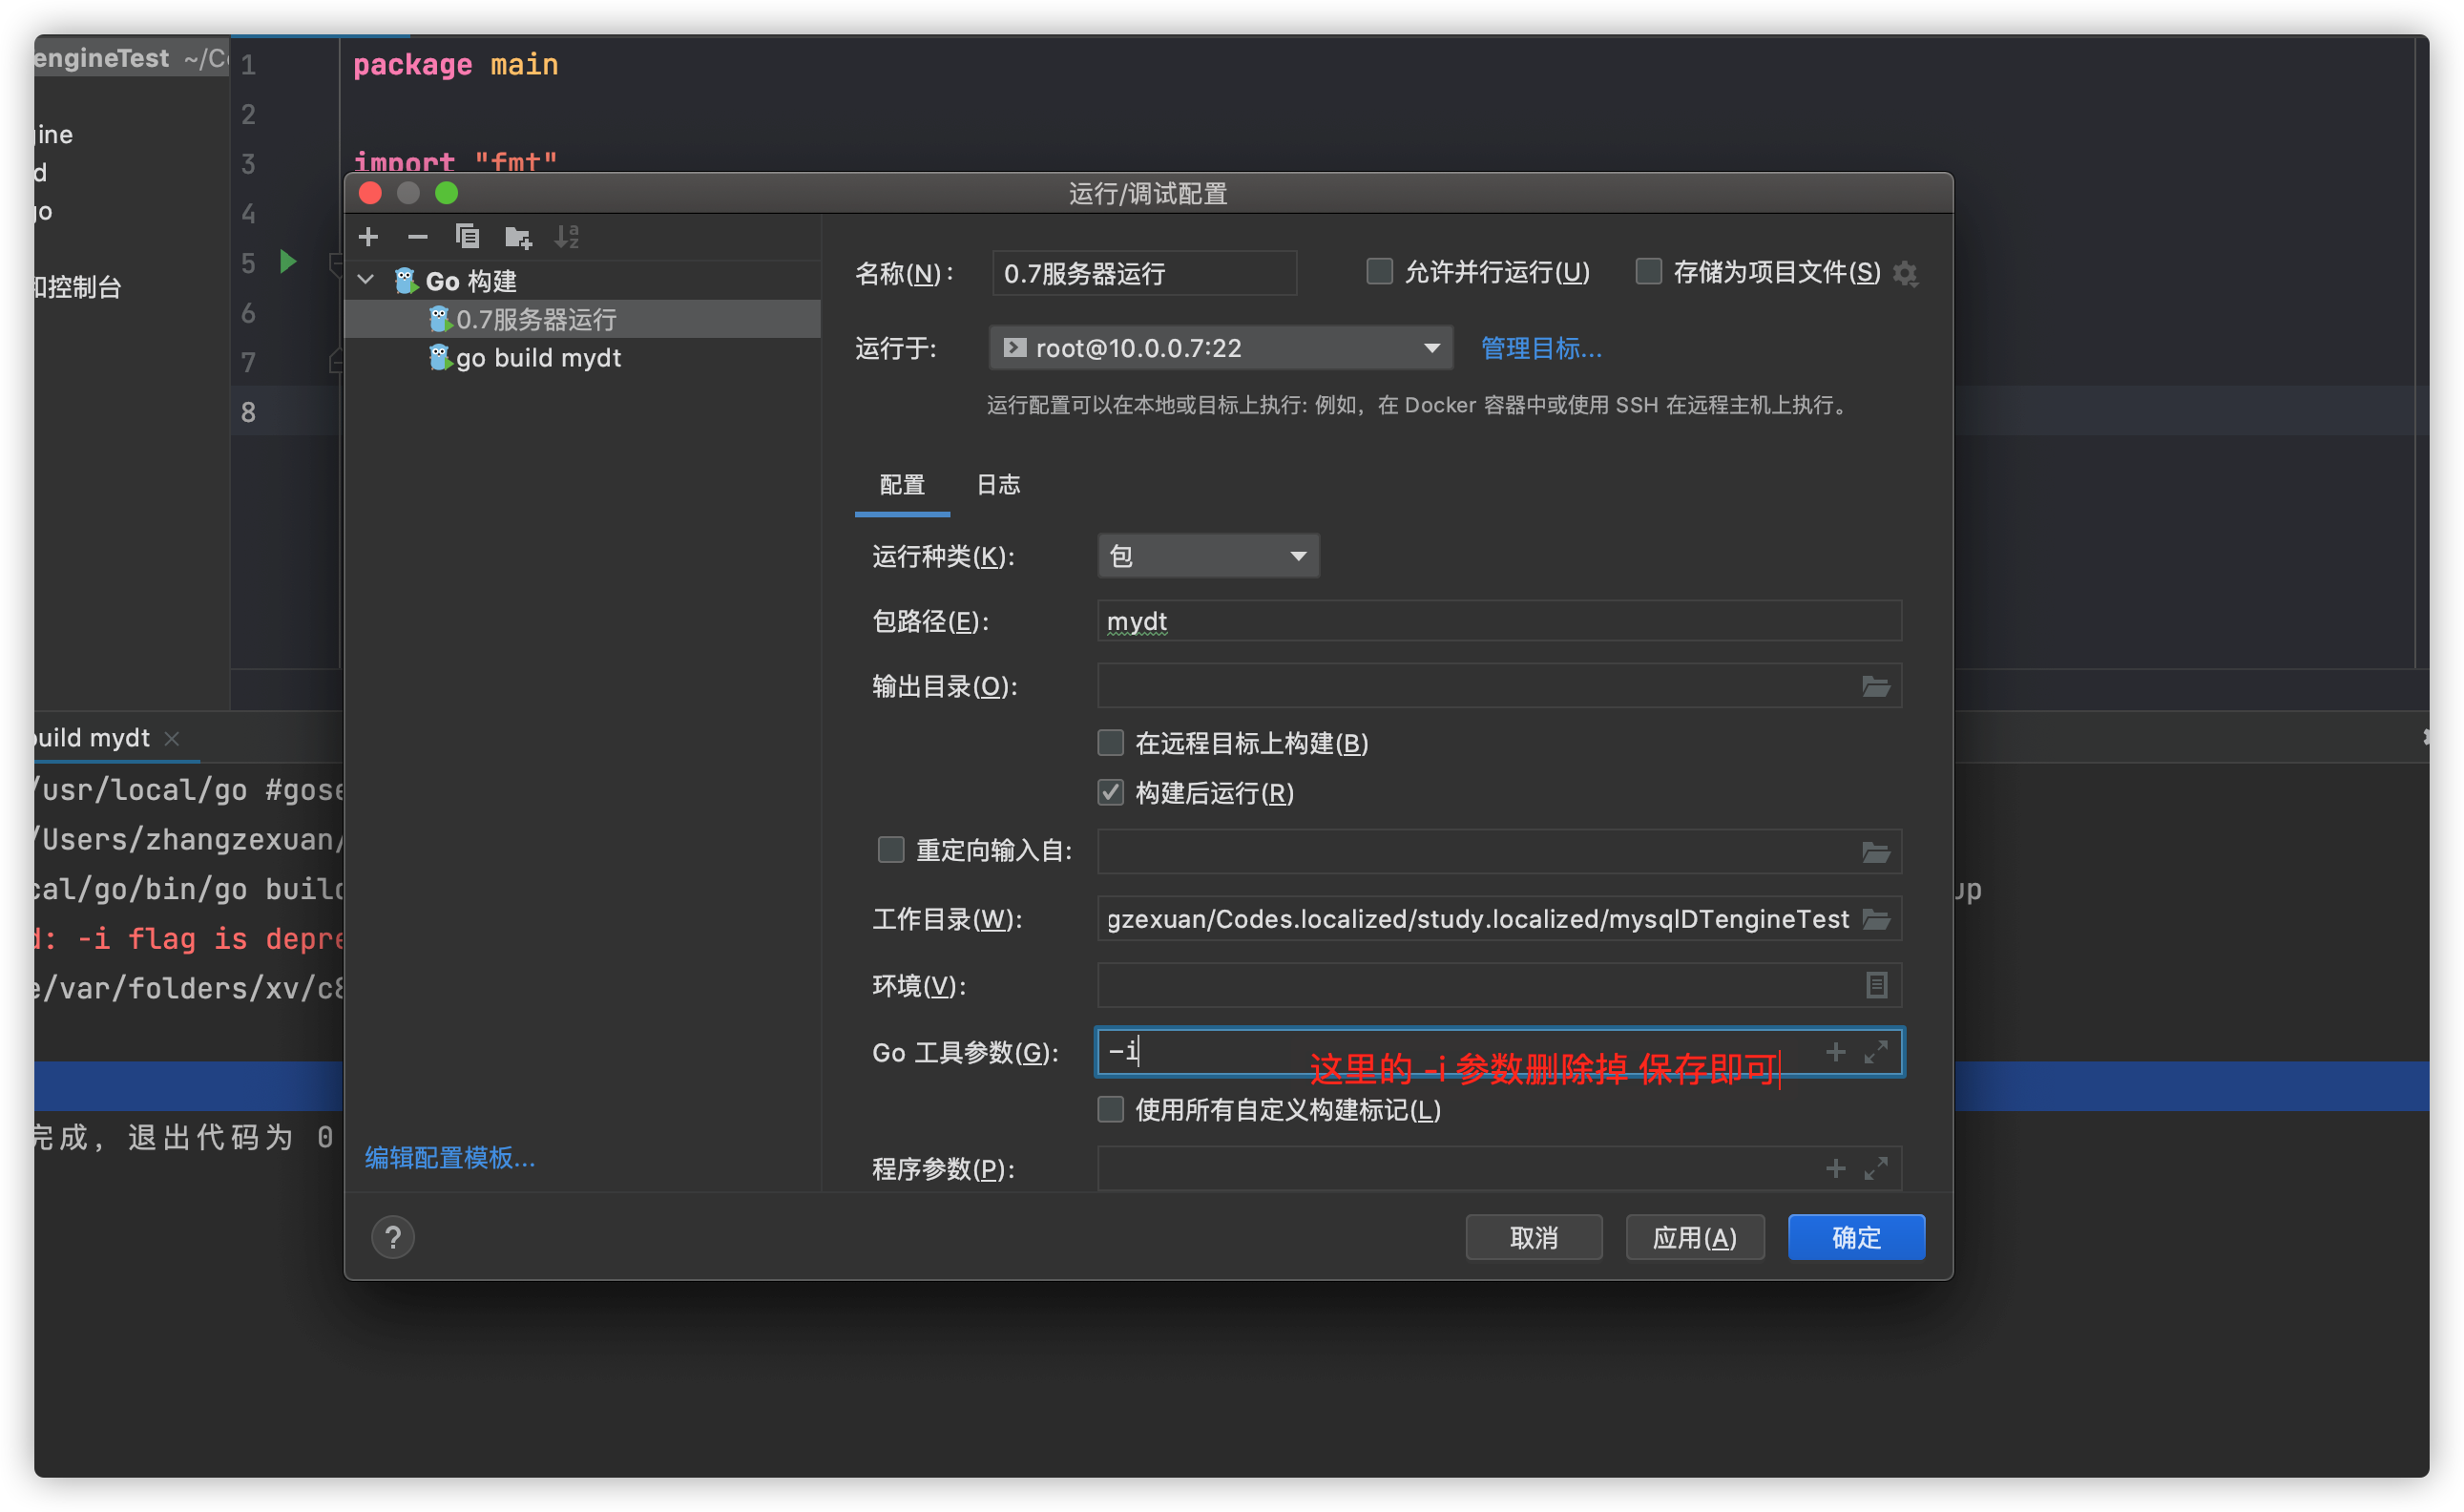Click the copy configuration icon
2464x1512 pixels.
pos(467,237)
